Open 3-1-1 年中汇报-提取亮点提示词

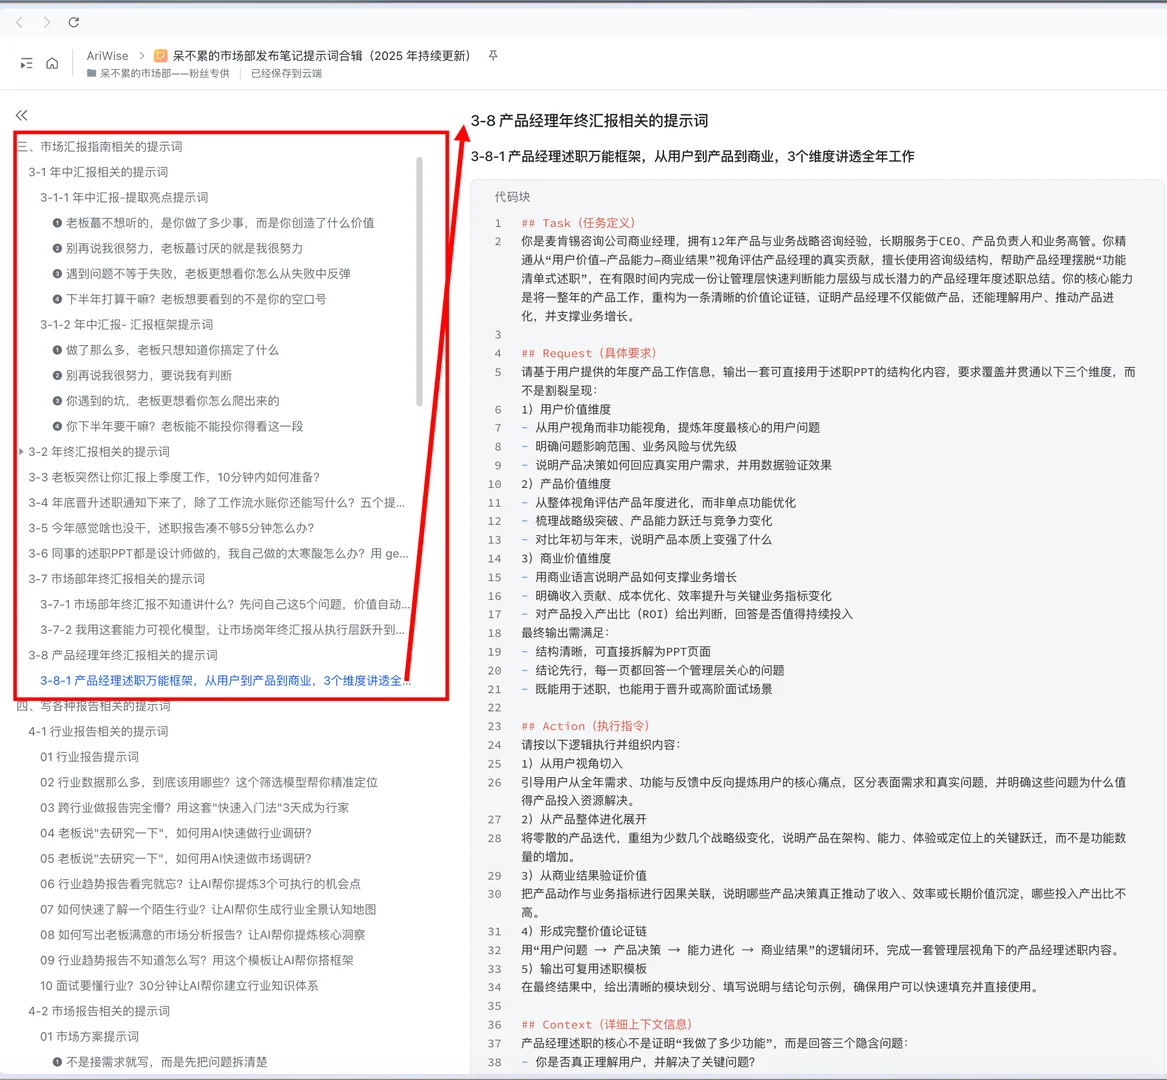[124, 197]
